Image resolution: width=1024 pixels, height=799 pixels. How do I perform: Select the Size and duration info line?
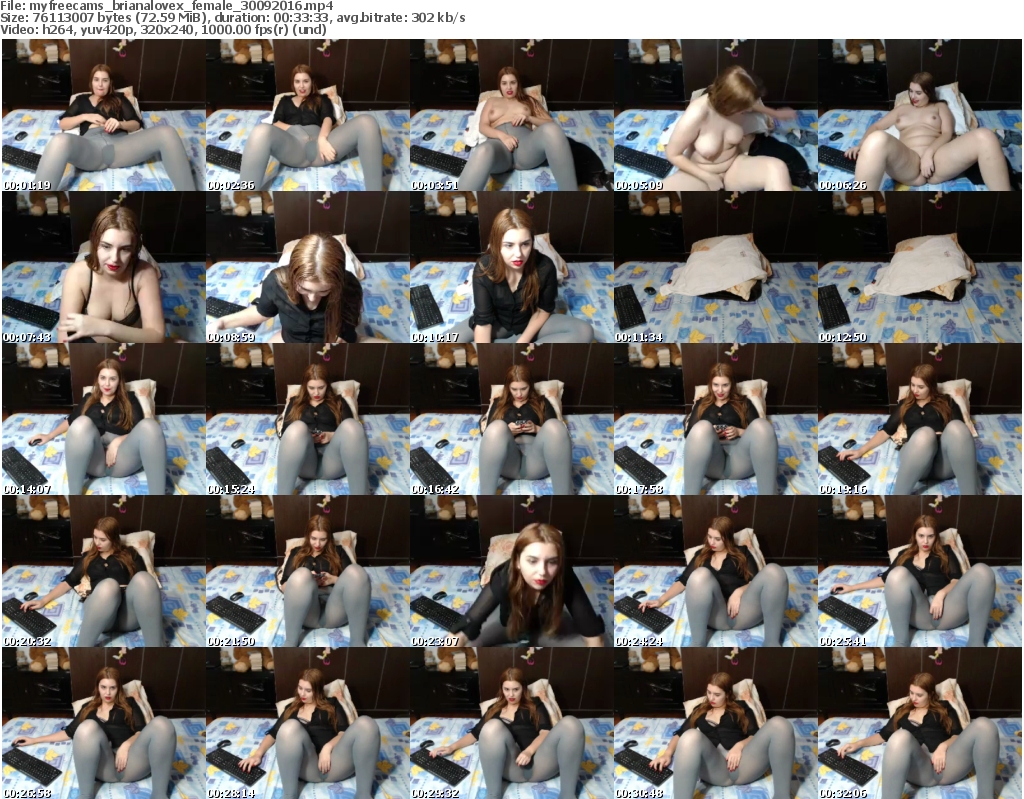(232, 18)
